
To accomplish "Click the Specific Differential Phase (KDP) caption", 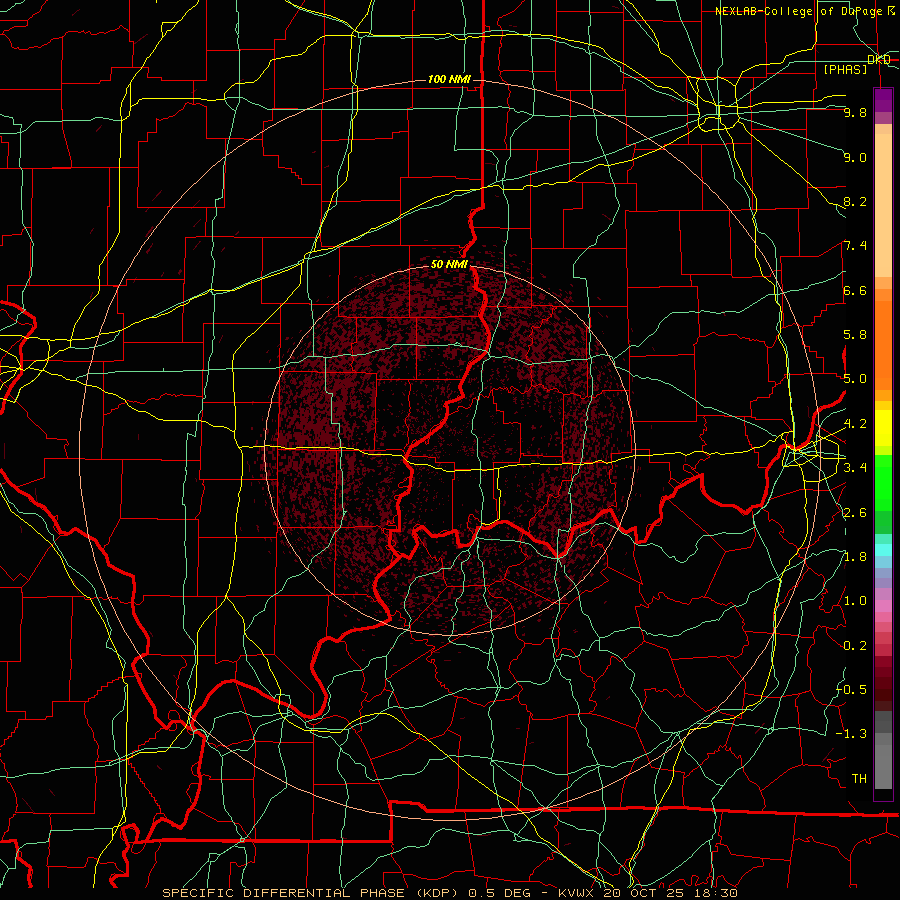I will tap(449, 893).
